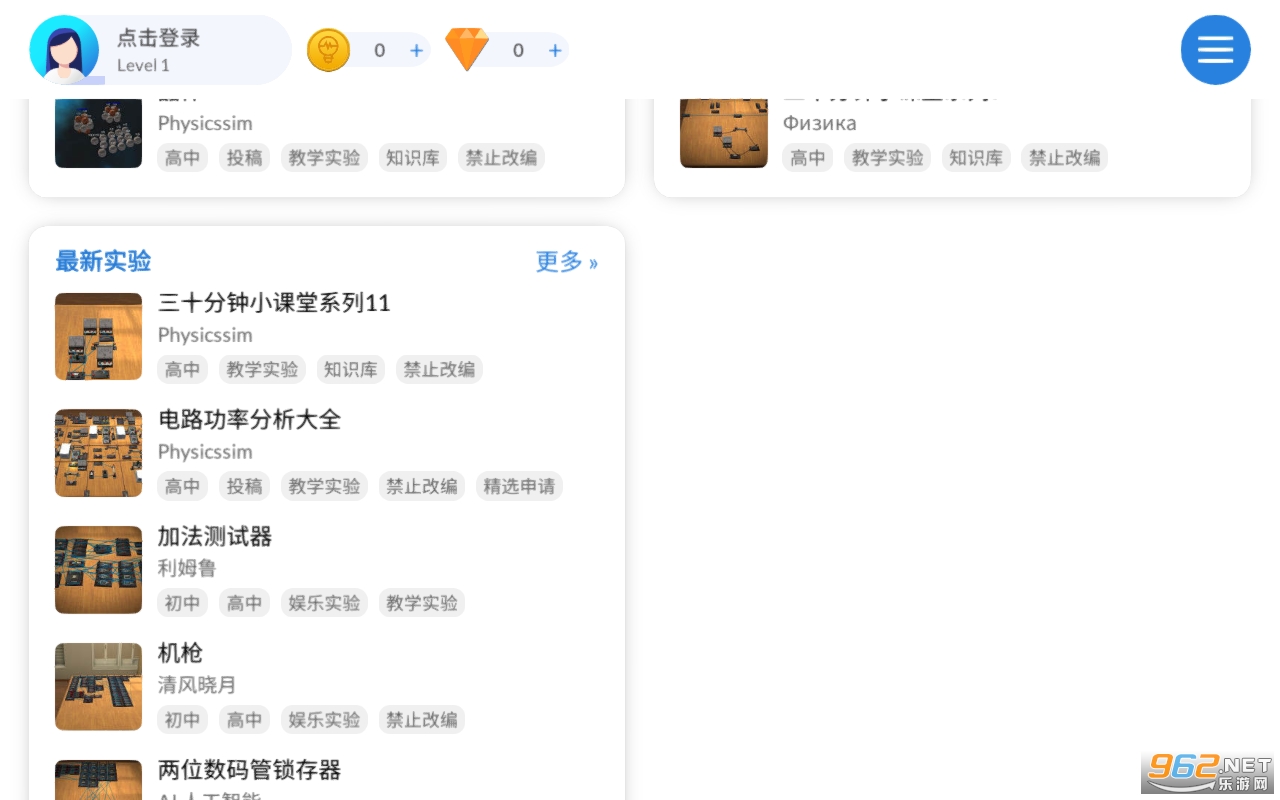Select 娱乐实验 tag of 加法测试器

tap(324, 603)
